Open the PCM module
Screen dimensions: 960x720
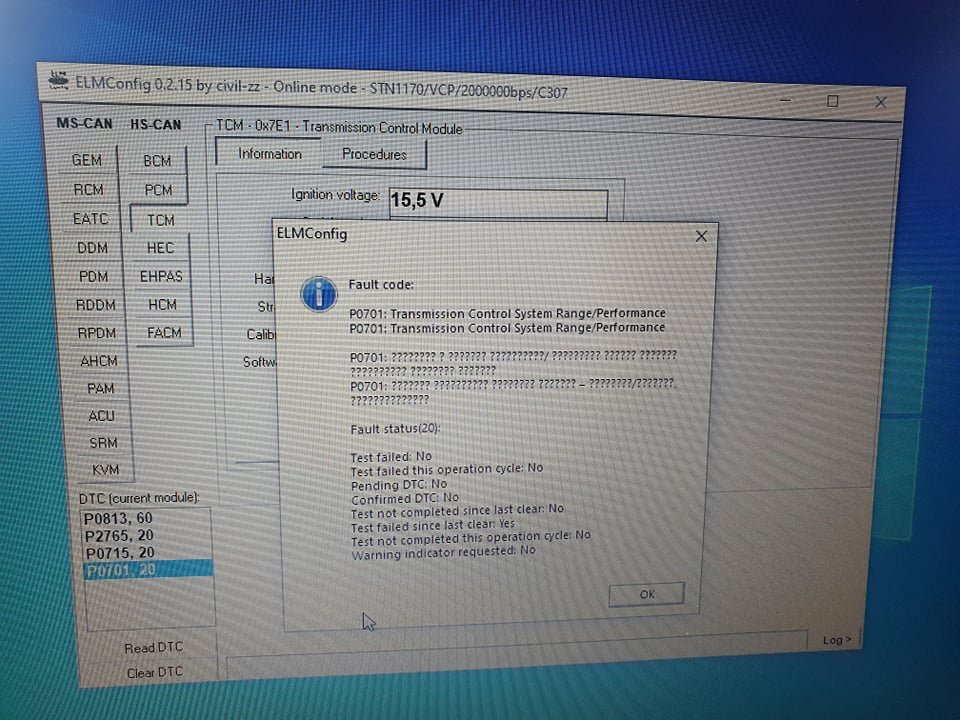(x=158, y=190)
